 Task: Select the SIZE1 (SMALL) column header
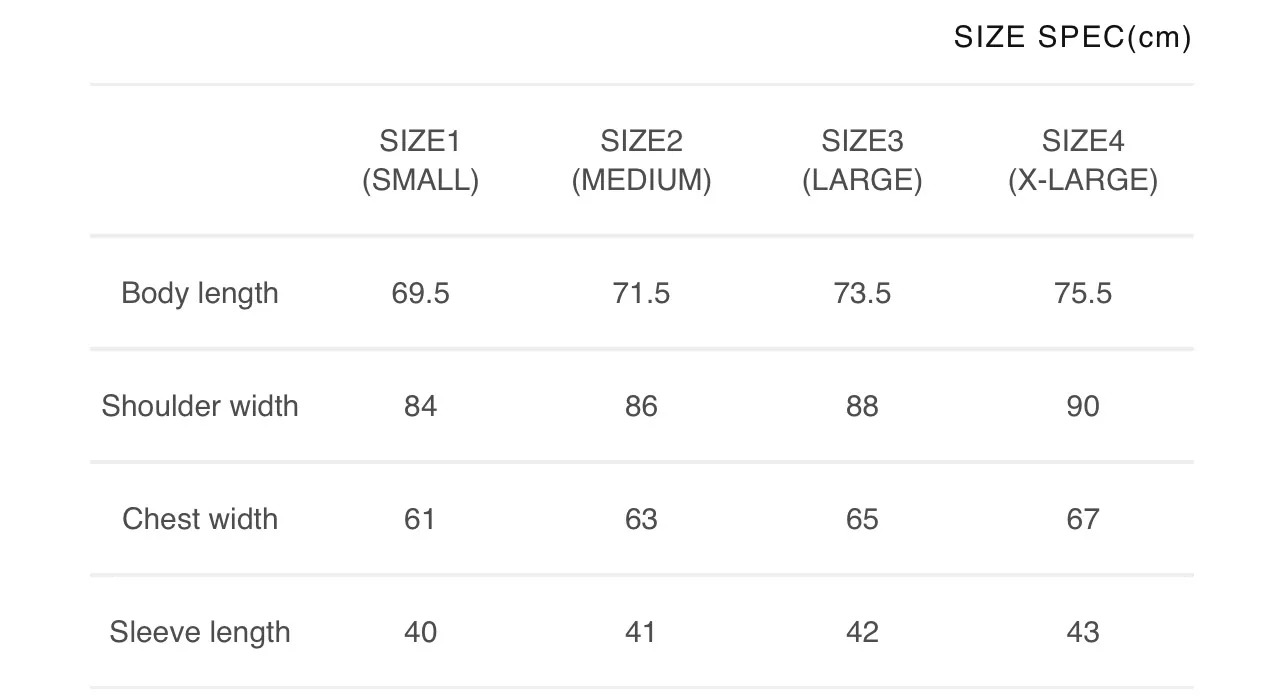click(420, 160)
